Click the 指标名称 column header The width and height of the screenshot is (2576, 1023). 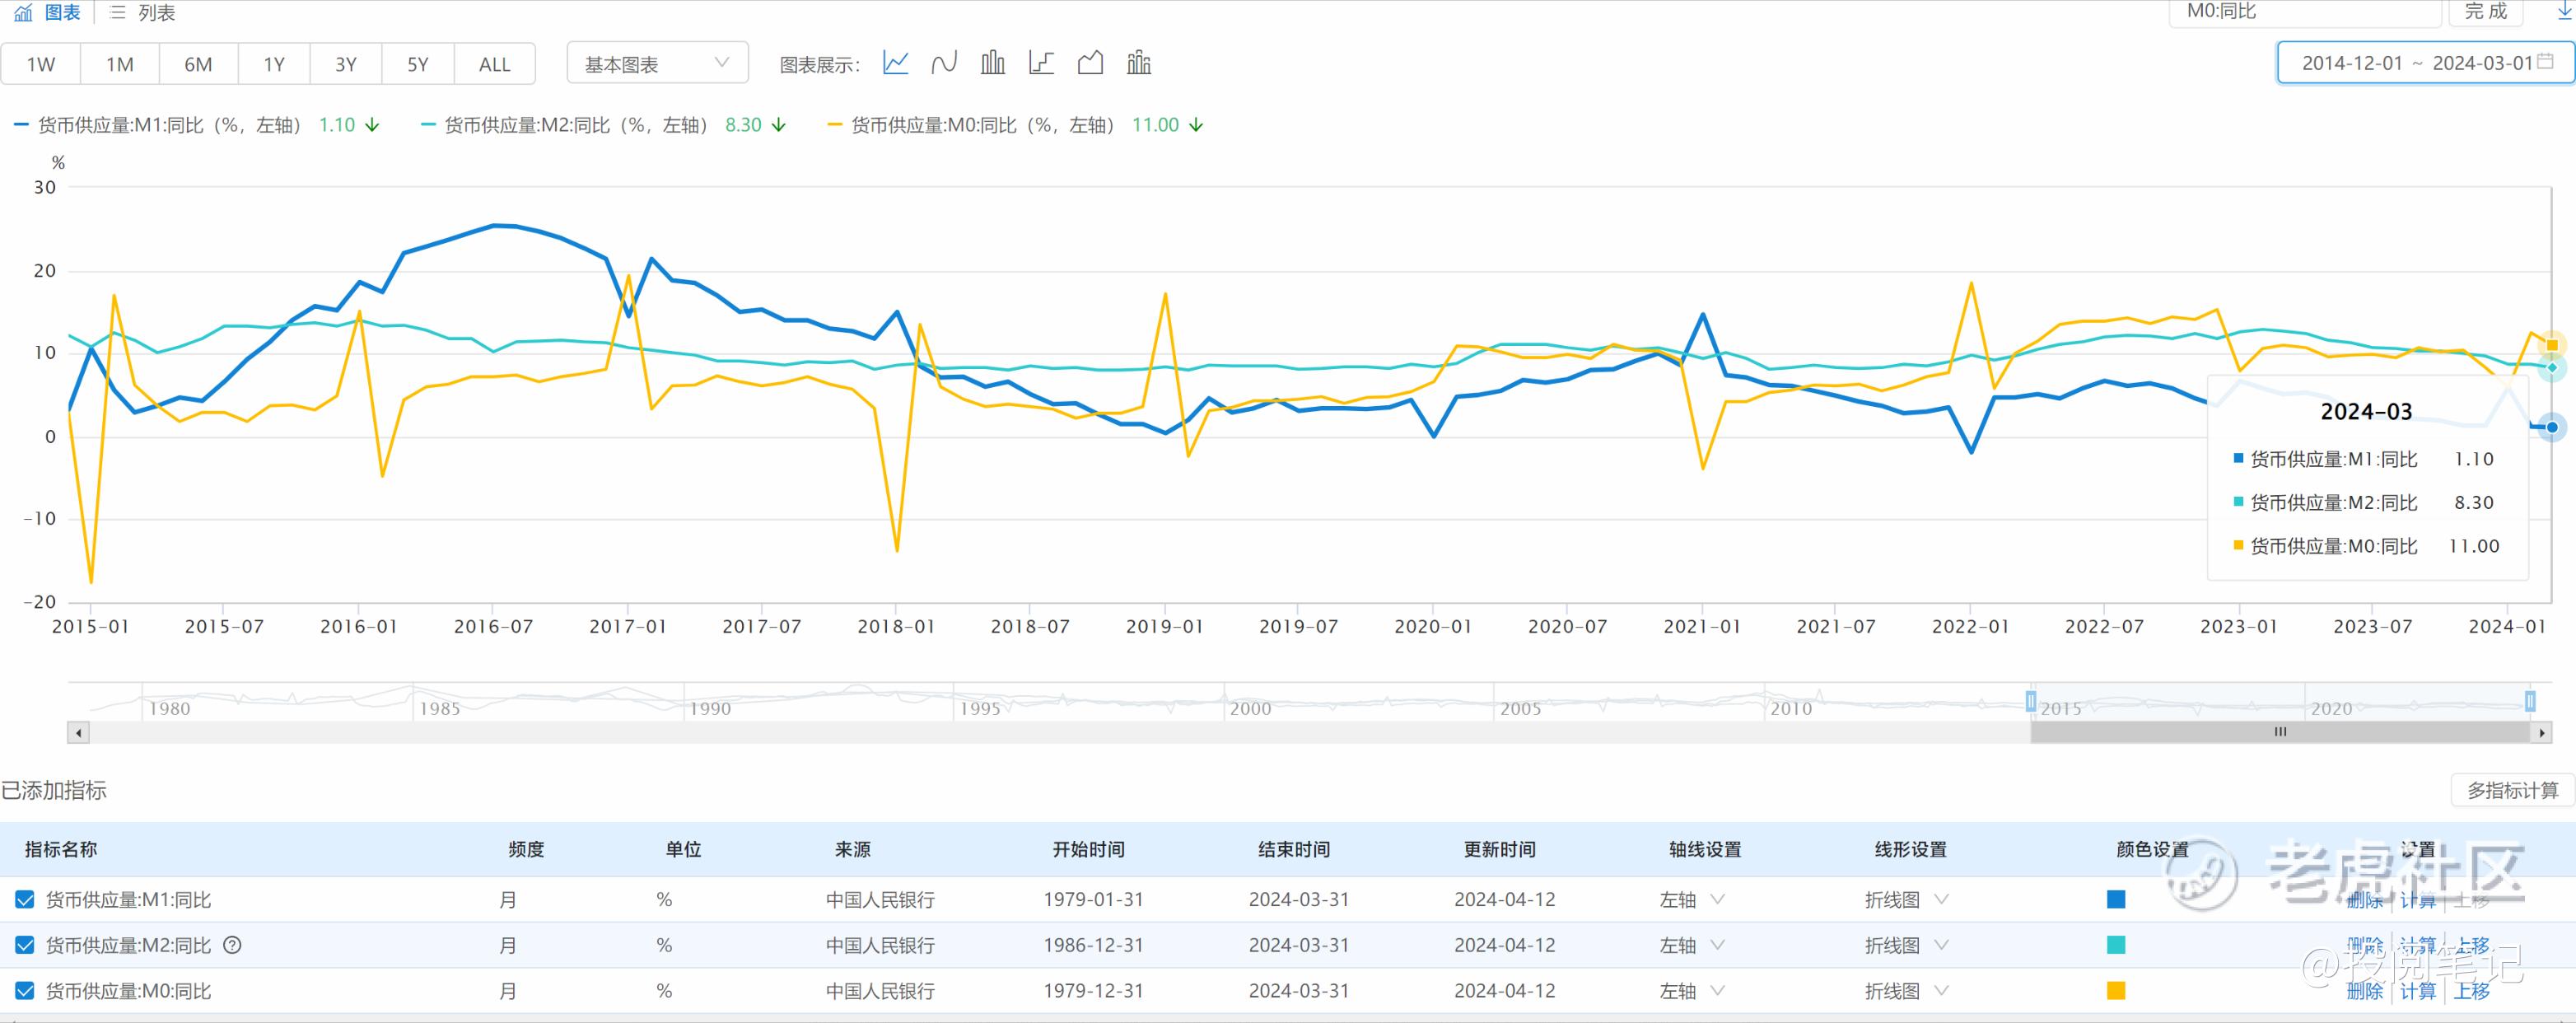point(61,850)
